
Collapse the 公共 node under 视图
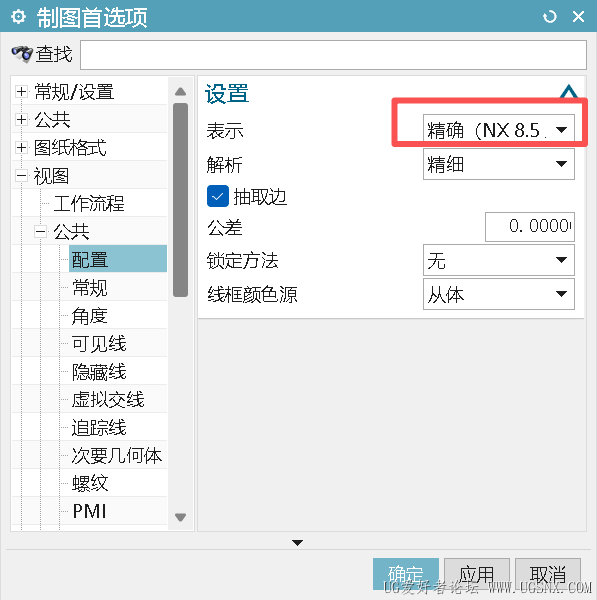(40, 232)
